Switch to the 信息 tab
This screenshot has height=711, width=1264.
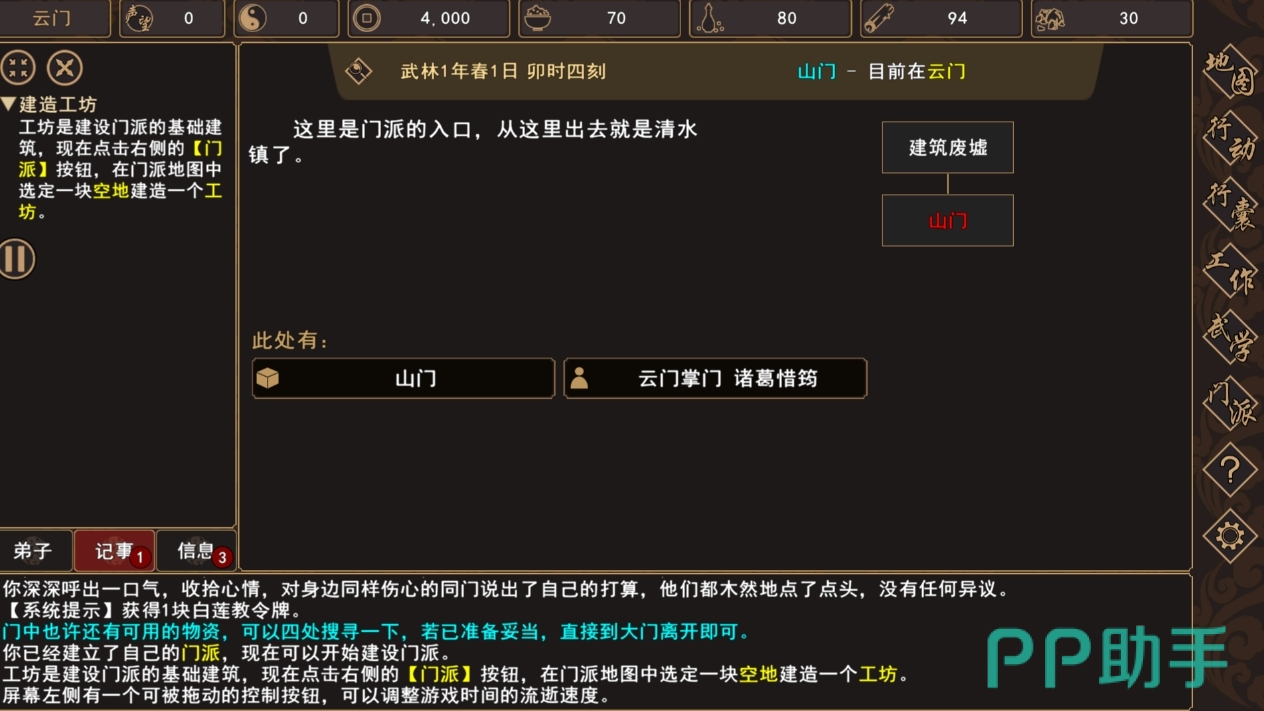197,551
